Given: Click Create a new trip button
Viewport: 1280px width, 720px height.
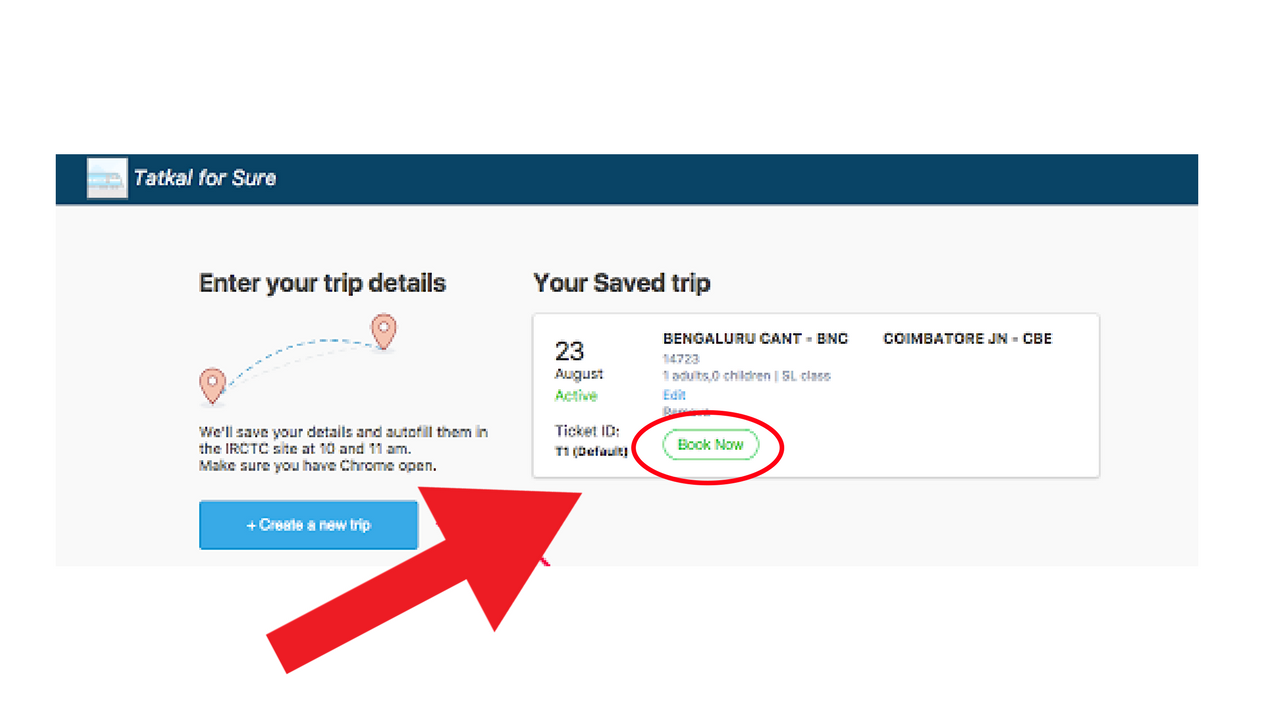Looking at the screenshot, I should pyautogui.click(x=308, y=525).
